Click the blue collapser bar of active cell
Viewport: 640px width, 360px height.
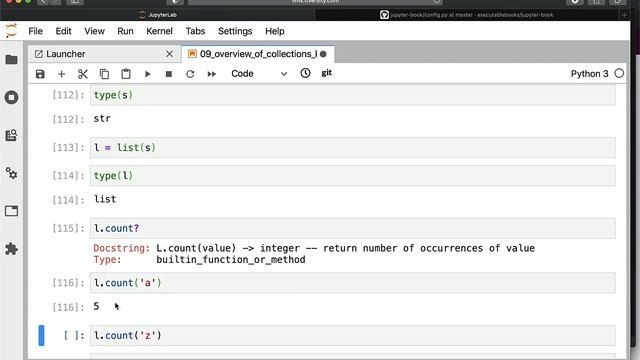(41, 336)
